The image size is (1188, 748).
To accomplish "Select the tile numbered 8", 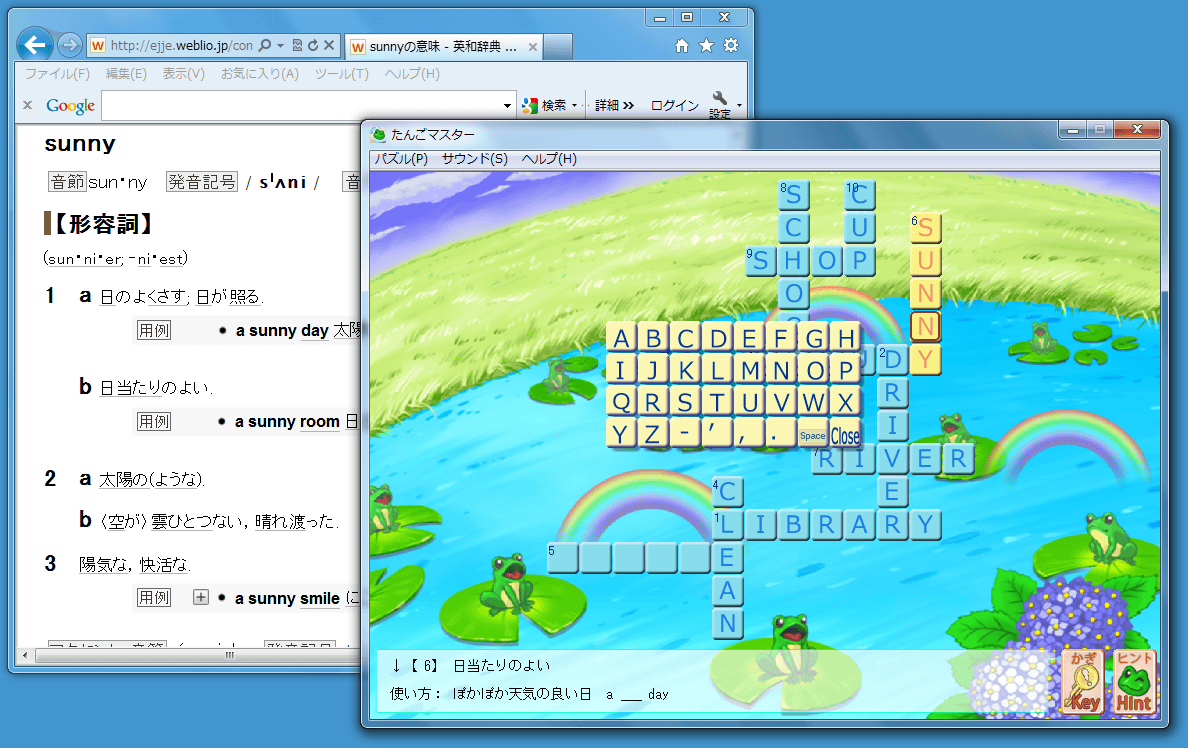I will (x=793, y=195).
